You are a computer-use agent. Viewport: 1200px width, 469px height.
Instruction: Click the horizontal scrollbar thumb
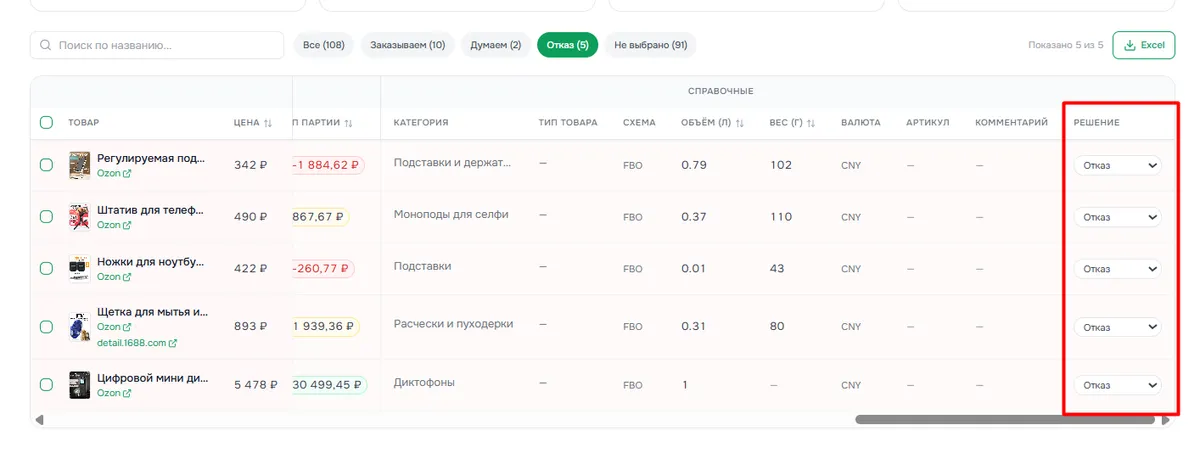tap(1006, 420)
